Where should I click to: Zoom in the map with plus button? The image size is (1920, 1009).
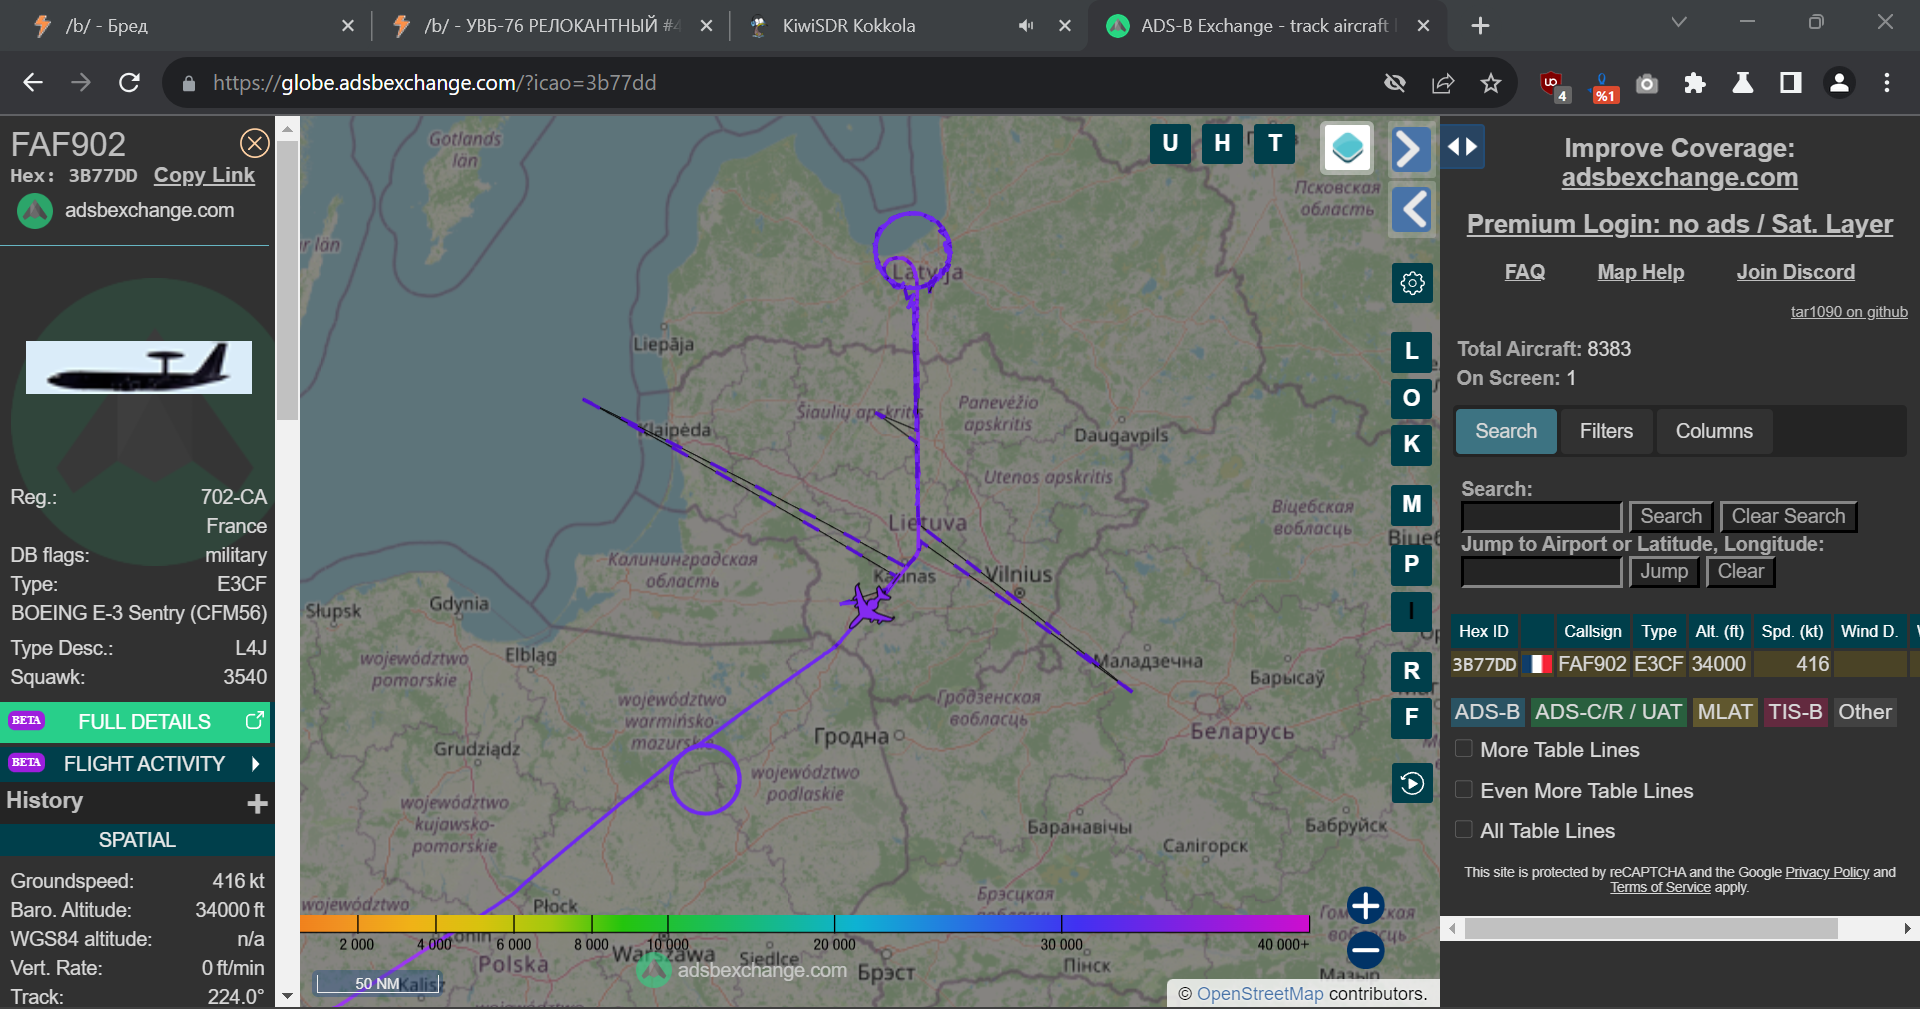click(1365, 906)
